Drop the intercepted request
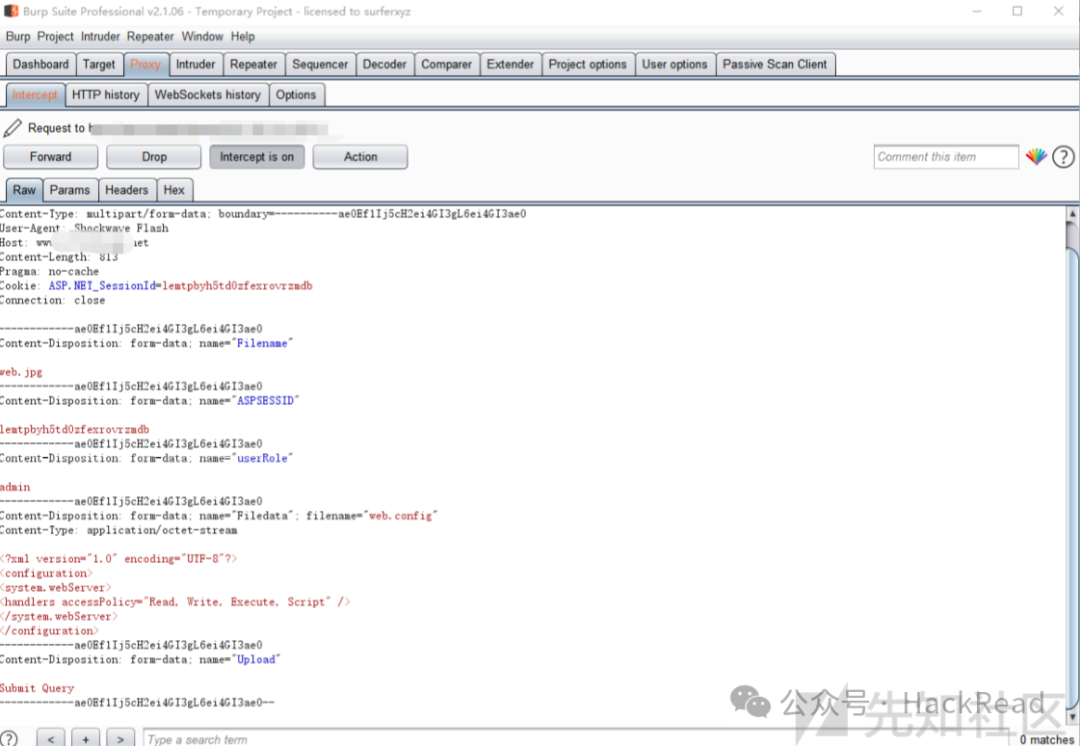The width and height of the screenshot is (1080, 746). [x=154, y=157]
